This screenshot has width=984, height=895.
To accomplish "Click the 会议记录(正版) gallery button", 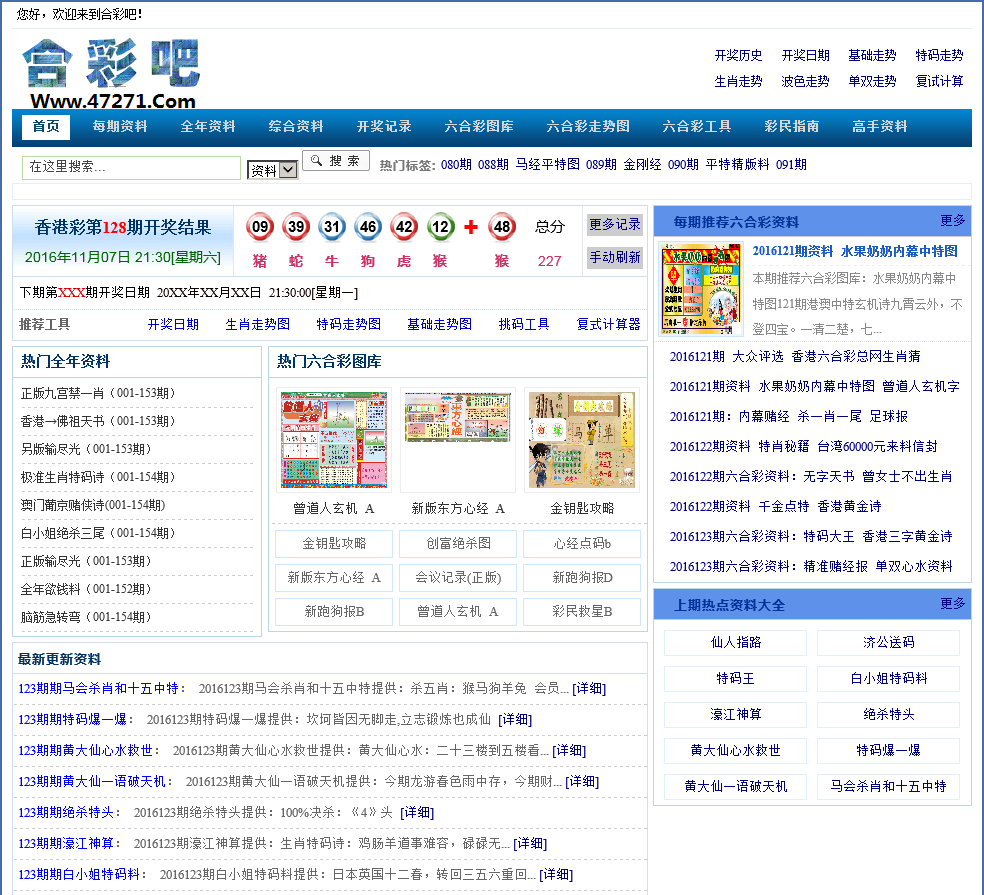I will [458, 577].
